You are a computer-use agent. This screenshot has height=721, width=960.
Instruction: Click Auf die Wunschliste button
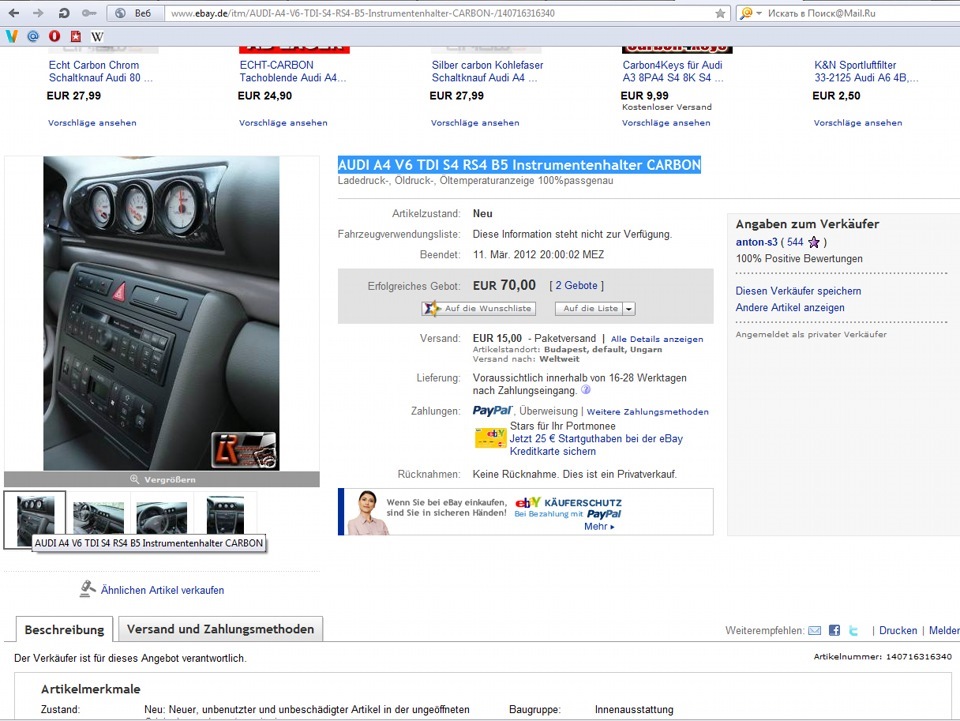click(479, 308)
